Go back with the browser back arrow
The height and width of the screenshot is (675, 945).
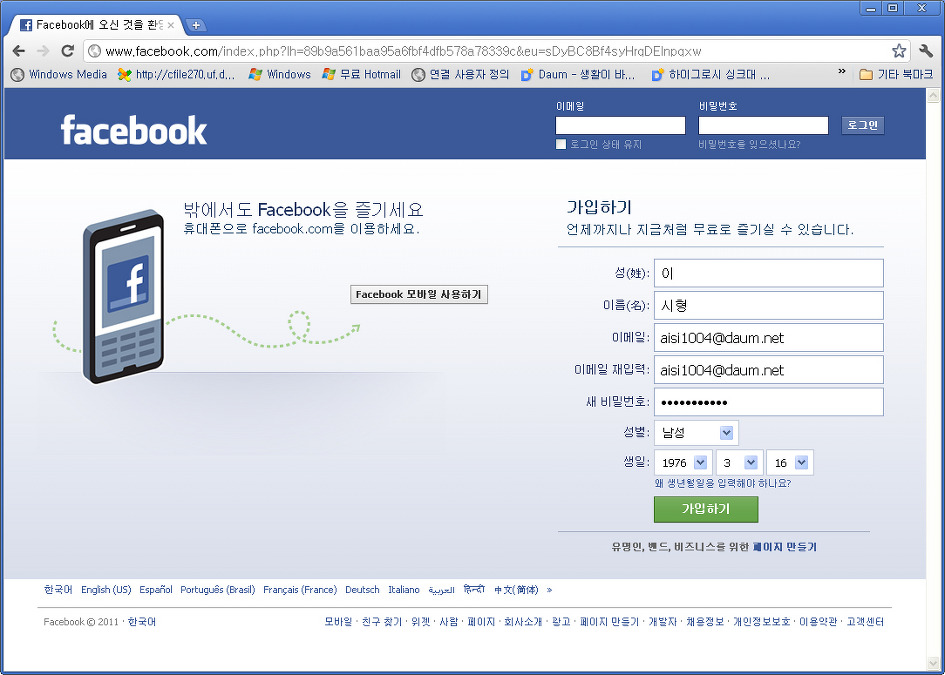pos(19,51)
